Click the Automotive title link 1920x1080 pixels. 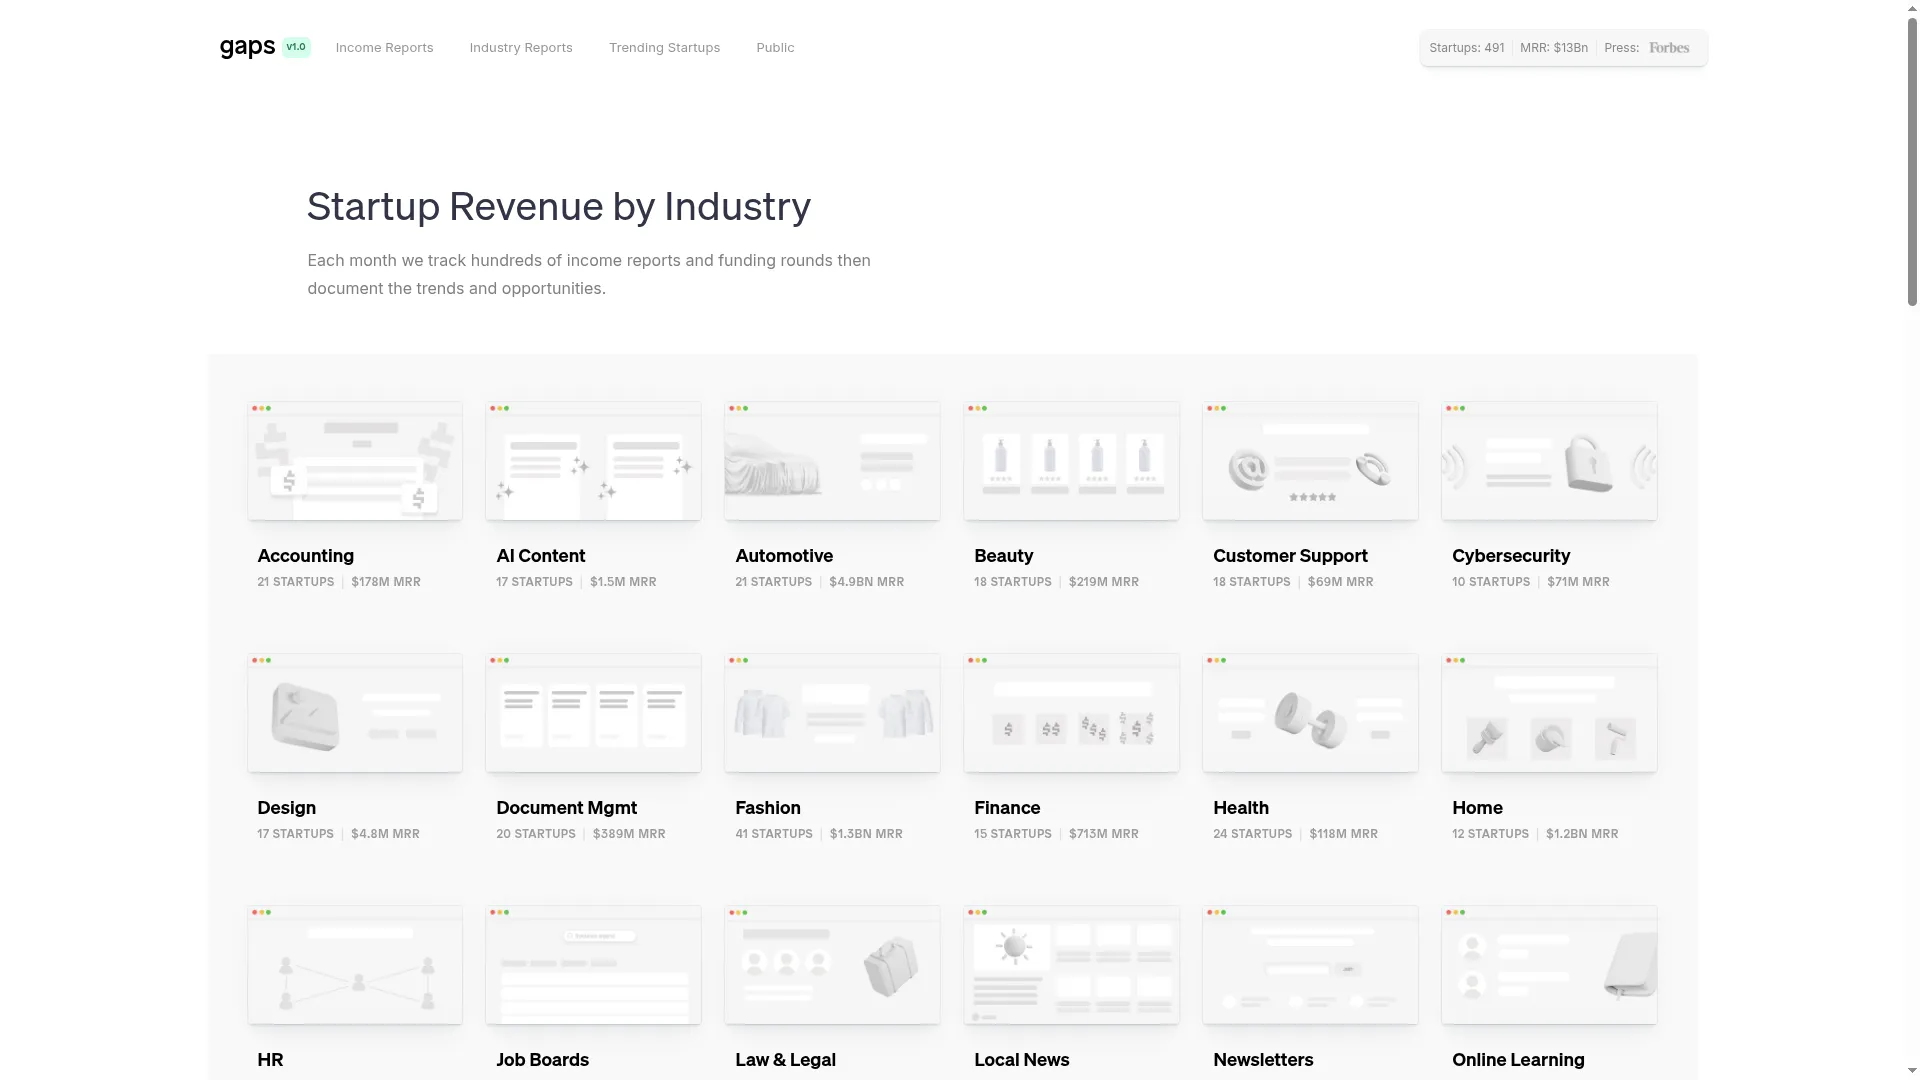tap(784, 556)
